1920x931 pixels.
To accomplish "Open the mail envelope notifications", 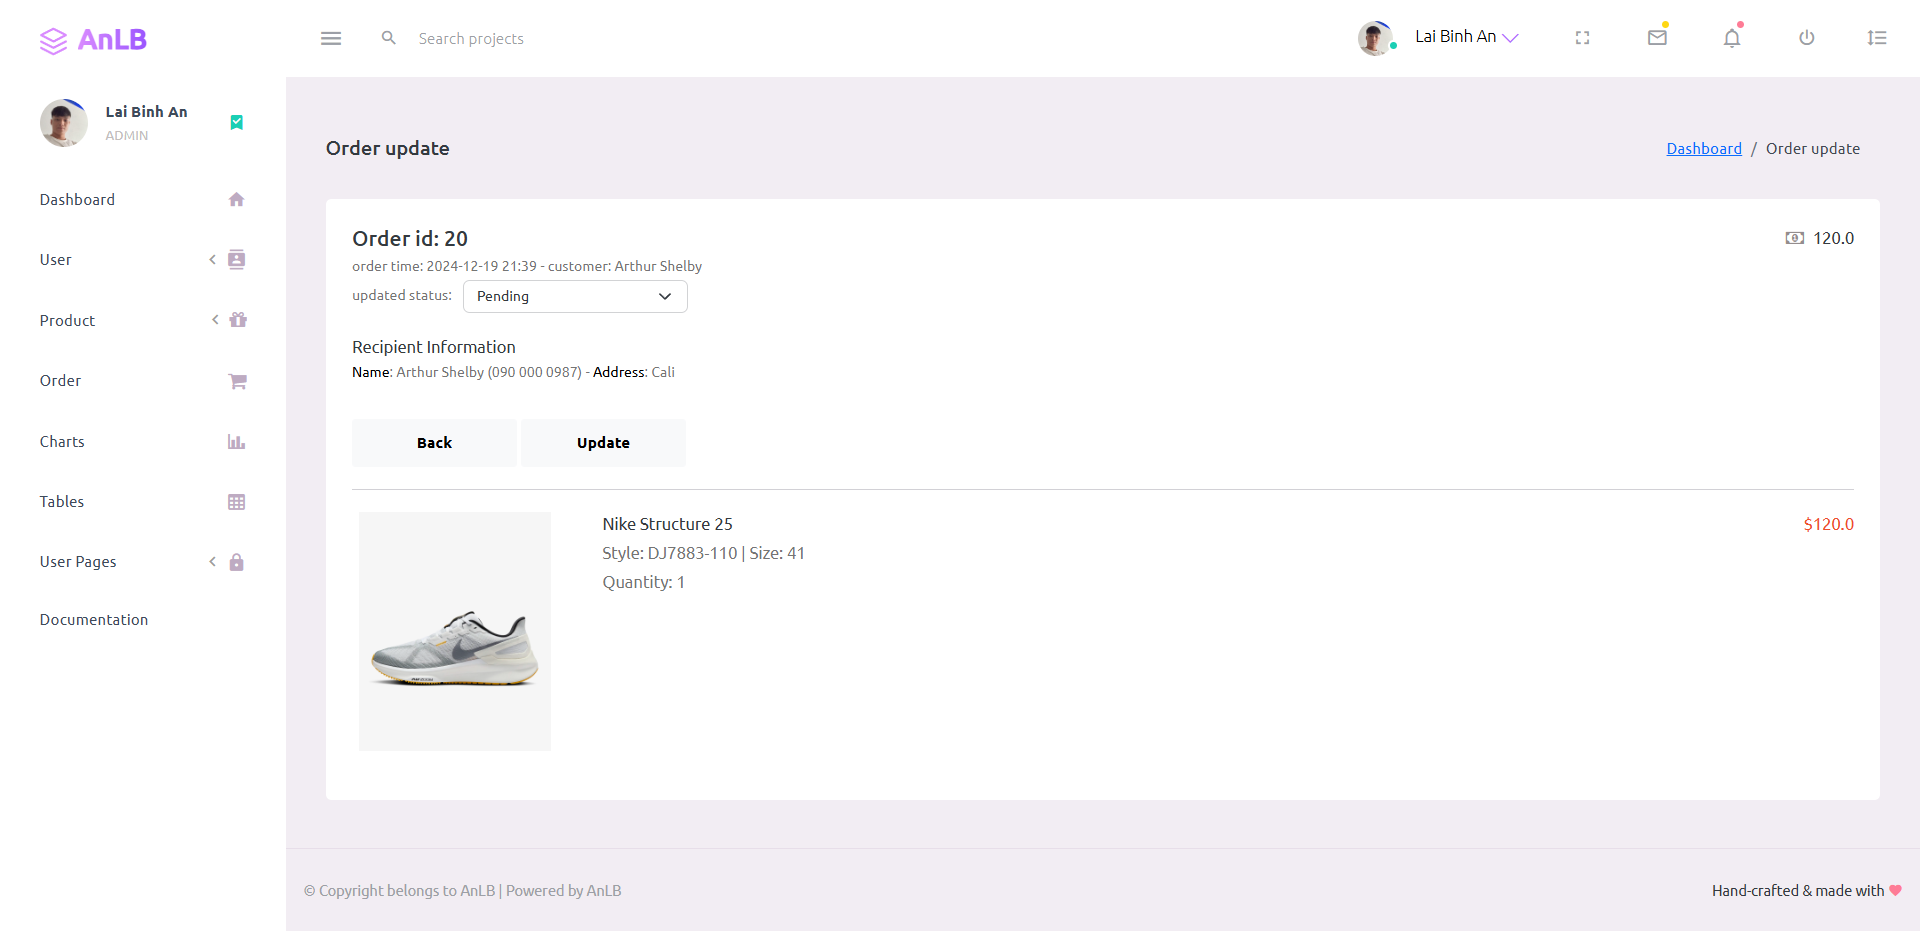I will point(1657,37).
